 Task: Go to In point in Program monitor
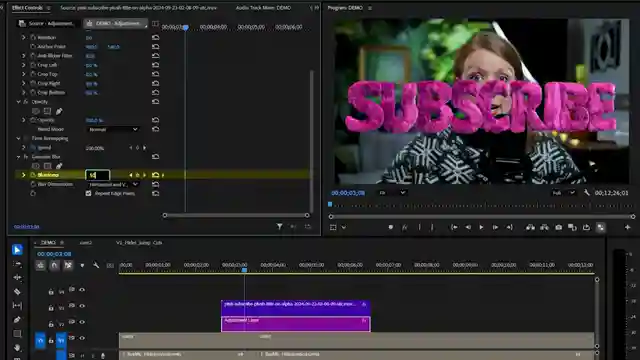[454, 227]
